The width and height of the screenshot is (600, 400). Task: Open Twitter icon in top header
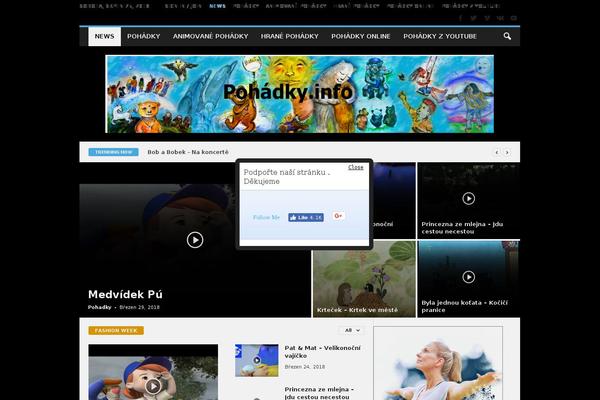pyautogui.click(x=474, y=18)
